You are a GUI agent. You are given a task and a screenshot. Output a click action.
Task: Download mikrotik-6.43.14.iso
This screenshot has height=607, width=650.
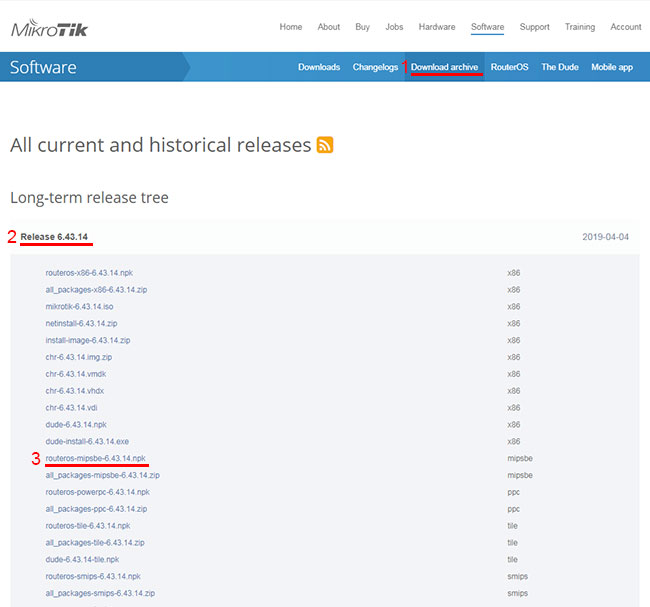[x=79, y=307]
